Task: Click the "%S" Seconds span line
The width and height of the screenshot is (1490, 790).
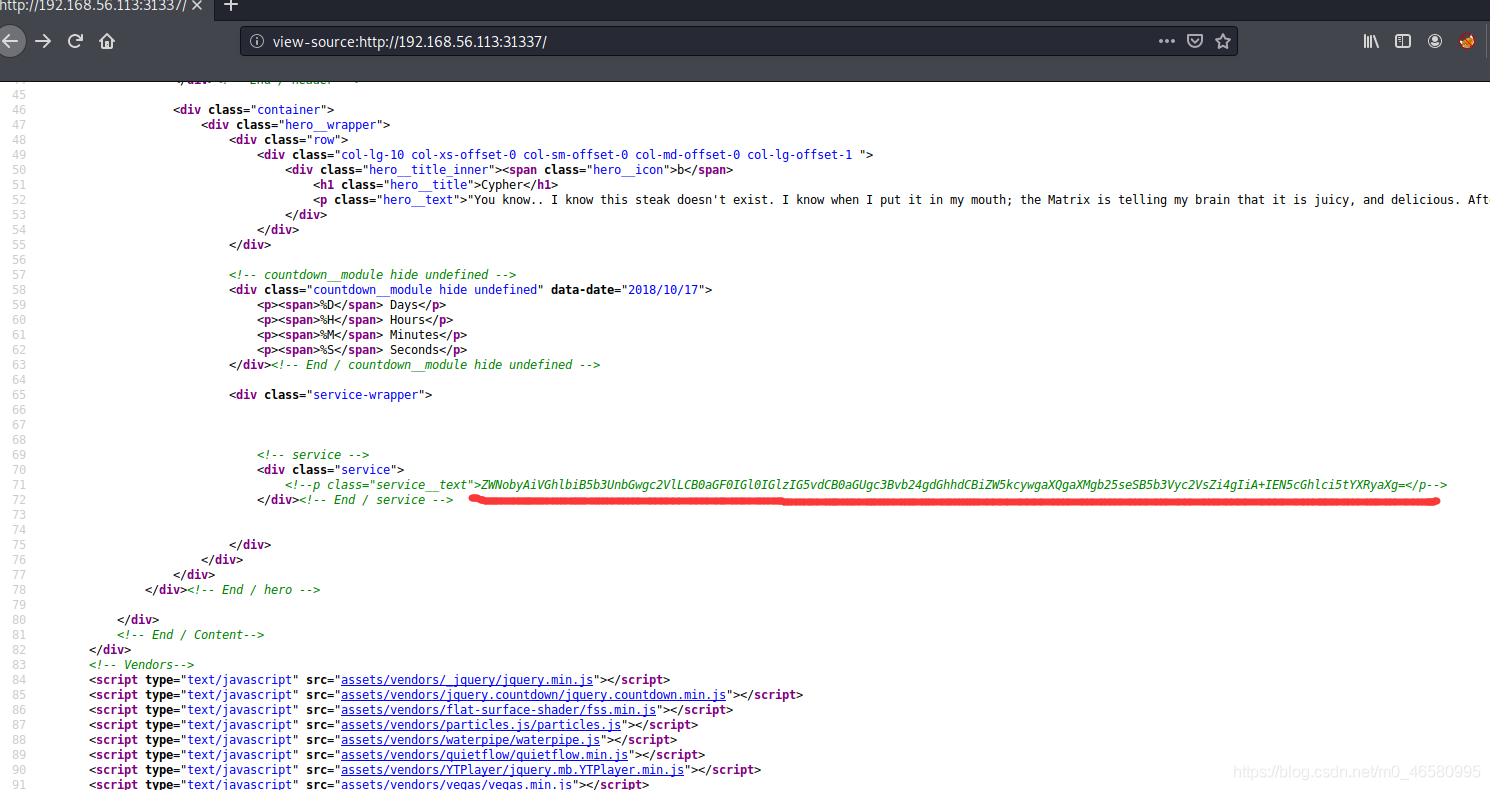Action: click(x=362, y=350)
